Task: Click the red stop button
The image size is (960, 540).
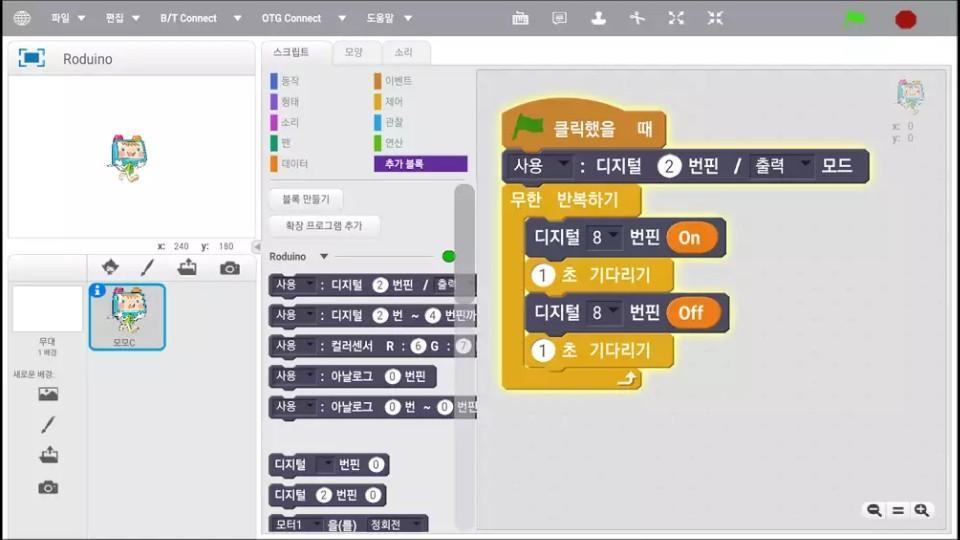Action: click(906, 20)
